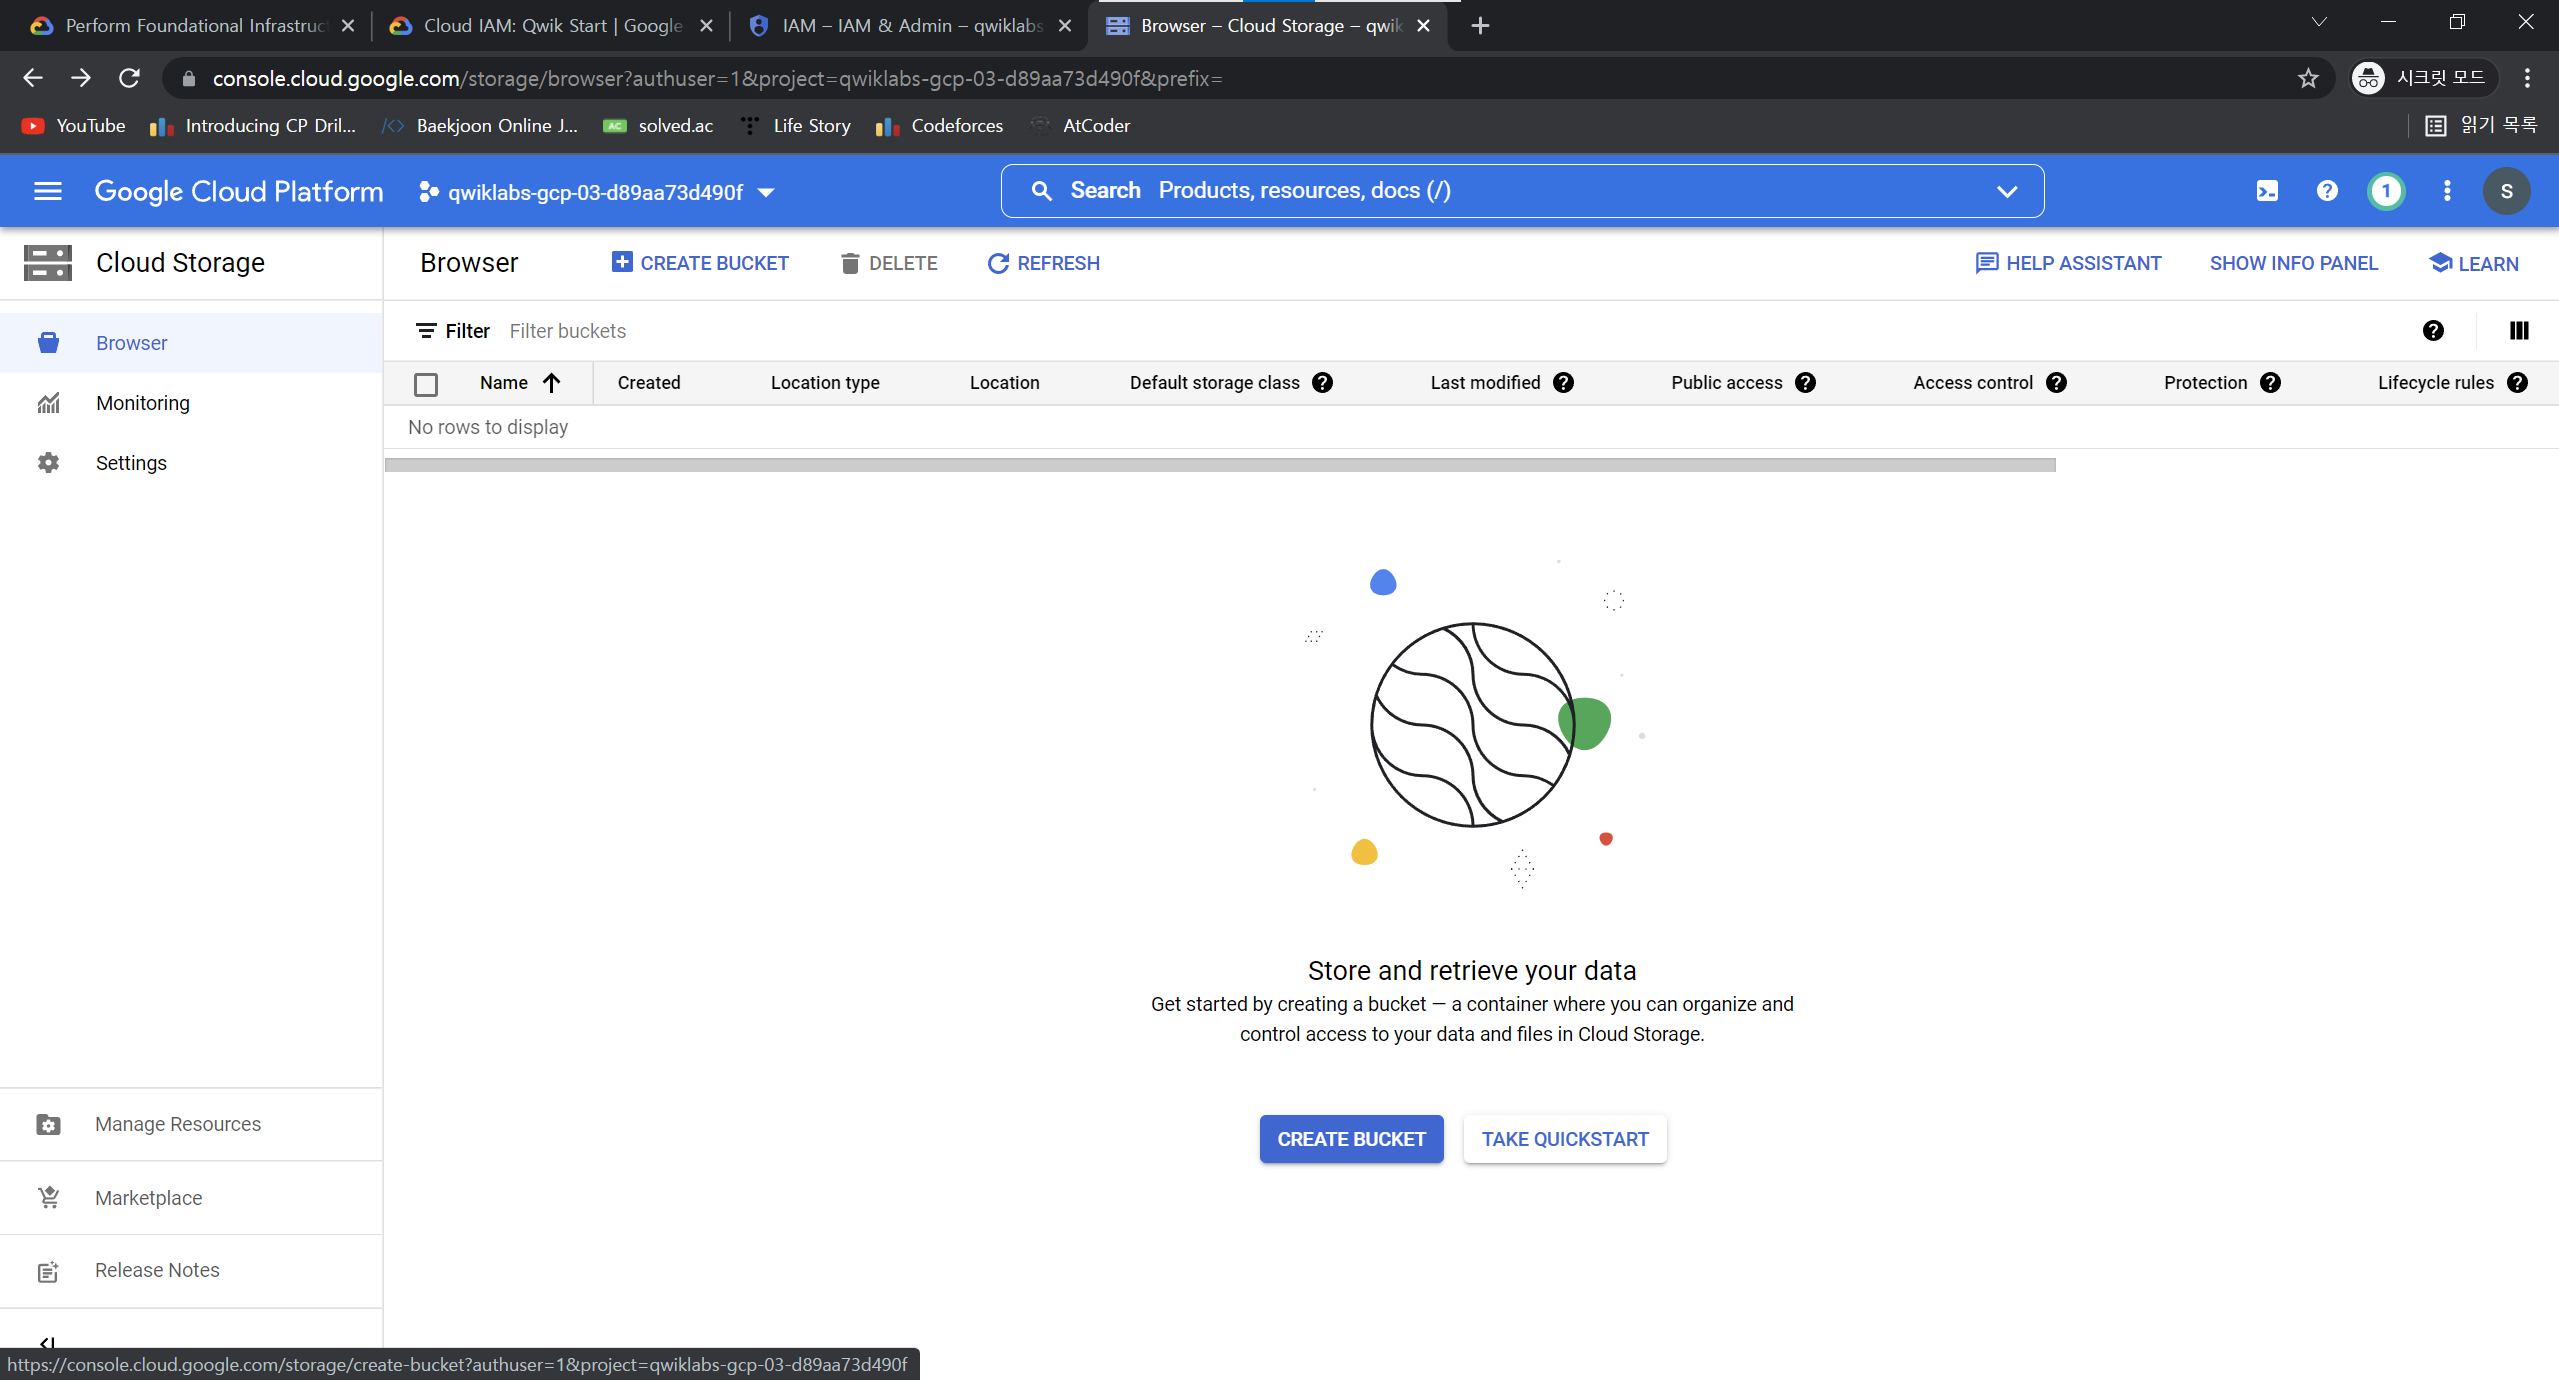The height and width of the screenshot is (1380, 2559).
Task: Expand the search bar dropdown chevron
Action: click(2006, 191)
